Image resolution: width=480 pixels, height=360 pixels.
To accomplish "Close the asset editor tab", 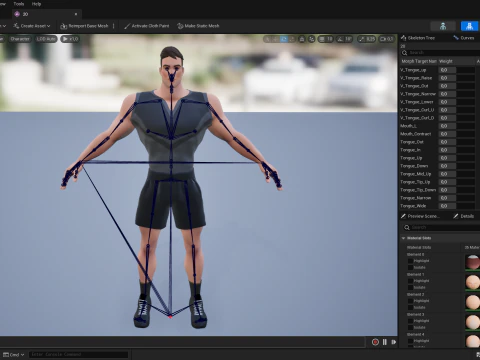I will 76,14.
